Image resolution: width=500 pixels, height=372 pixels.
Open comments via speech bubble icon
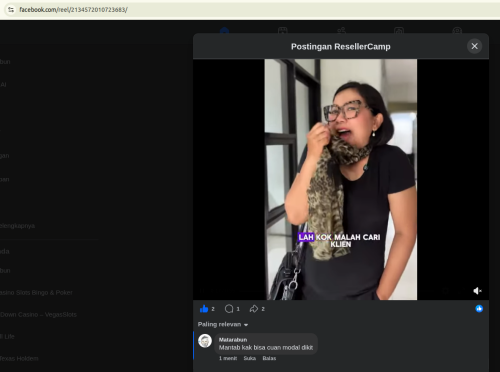pyautogui.click(x=229, y=309)
